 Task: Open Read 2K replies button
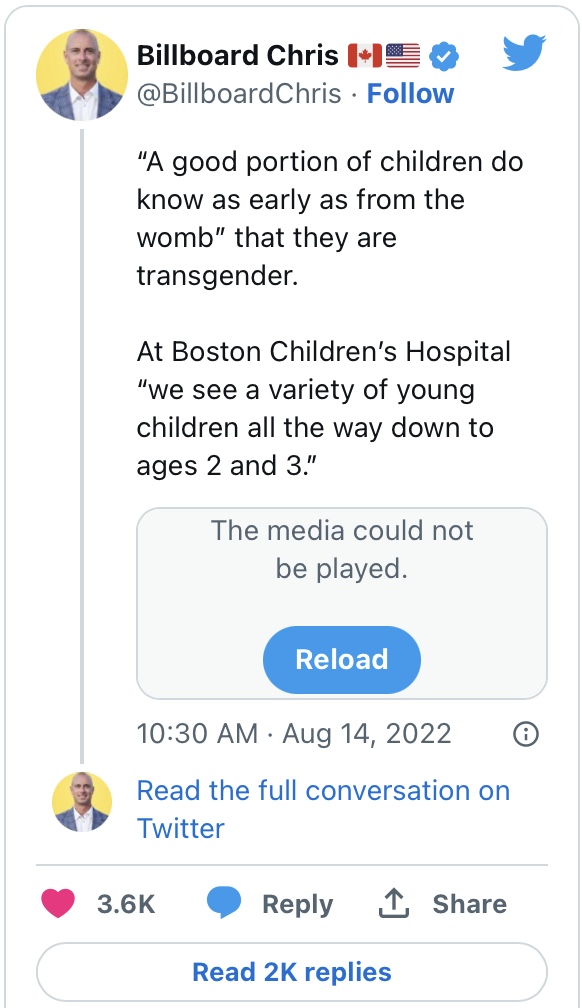(292, 971)
